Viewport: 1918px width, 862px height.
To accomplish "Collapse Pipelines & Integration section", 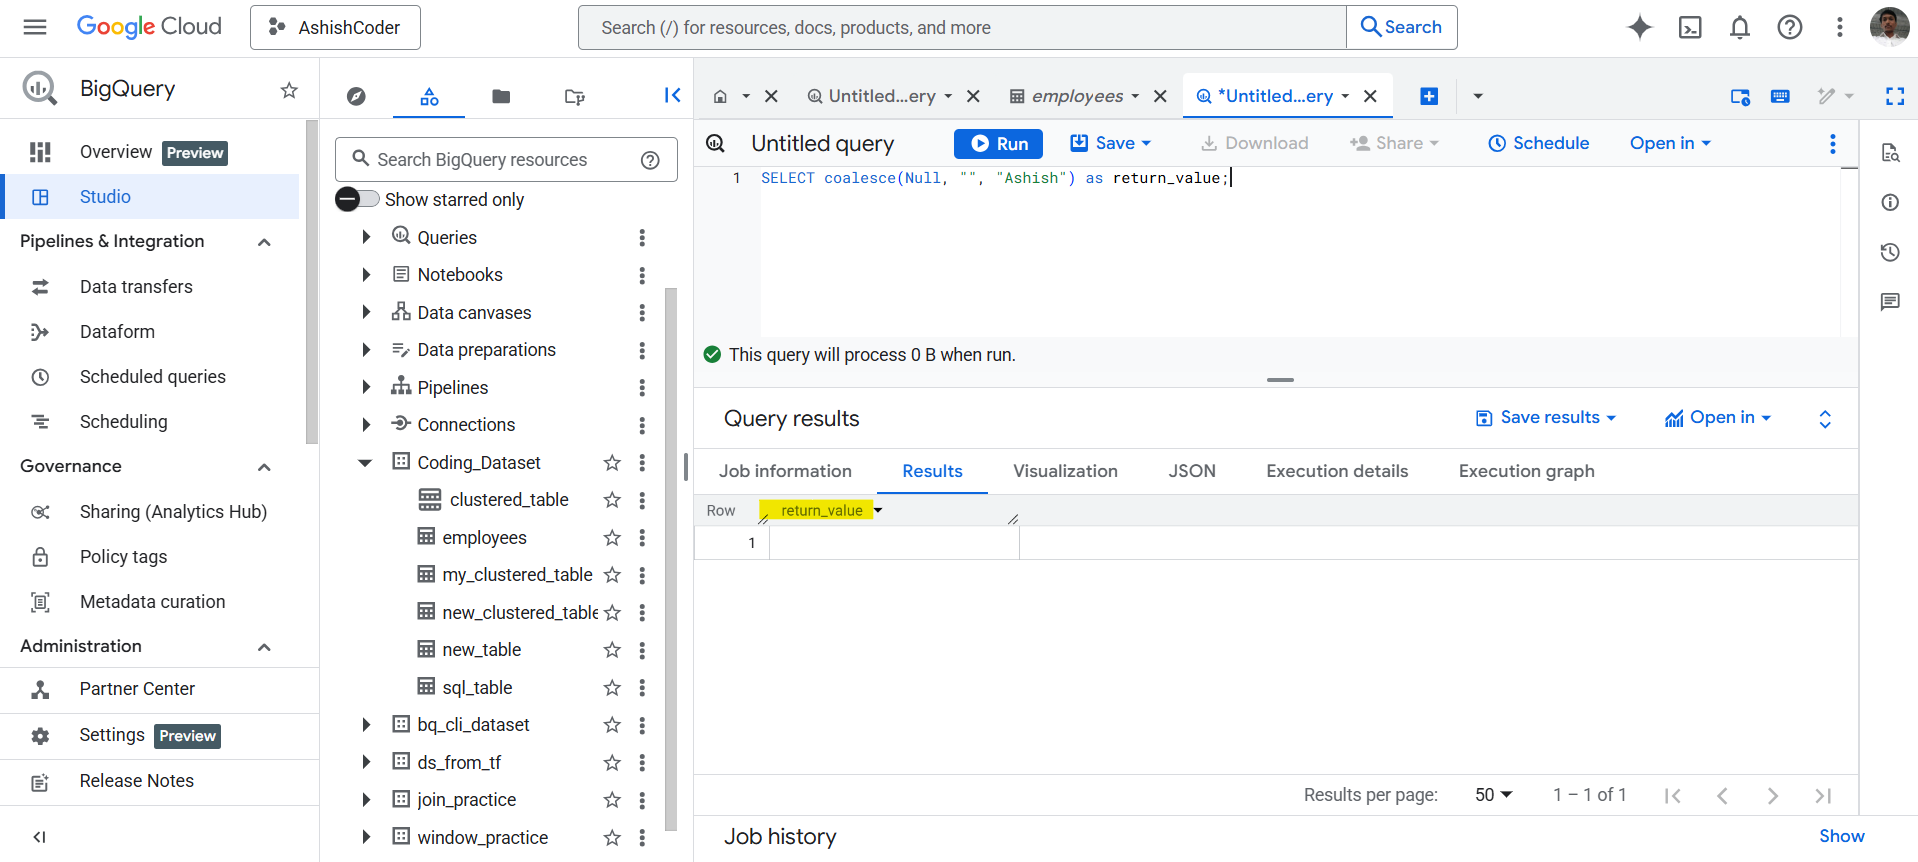I will click(x=264, y=242).
